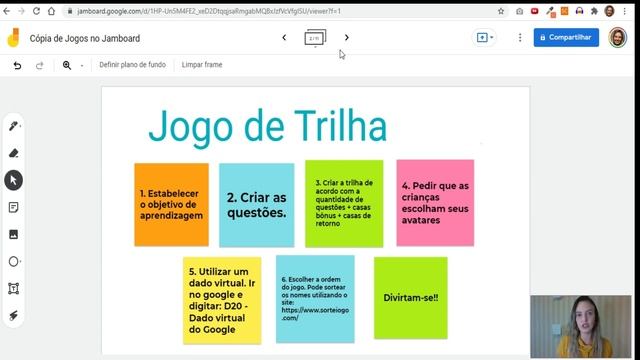Image resolution: width=640 pixels, height=360 pixels.
Task: Click Definir plano de fundo
Action: 133,64
